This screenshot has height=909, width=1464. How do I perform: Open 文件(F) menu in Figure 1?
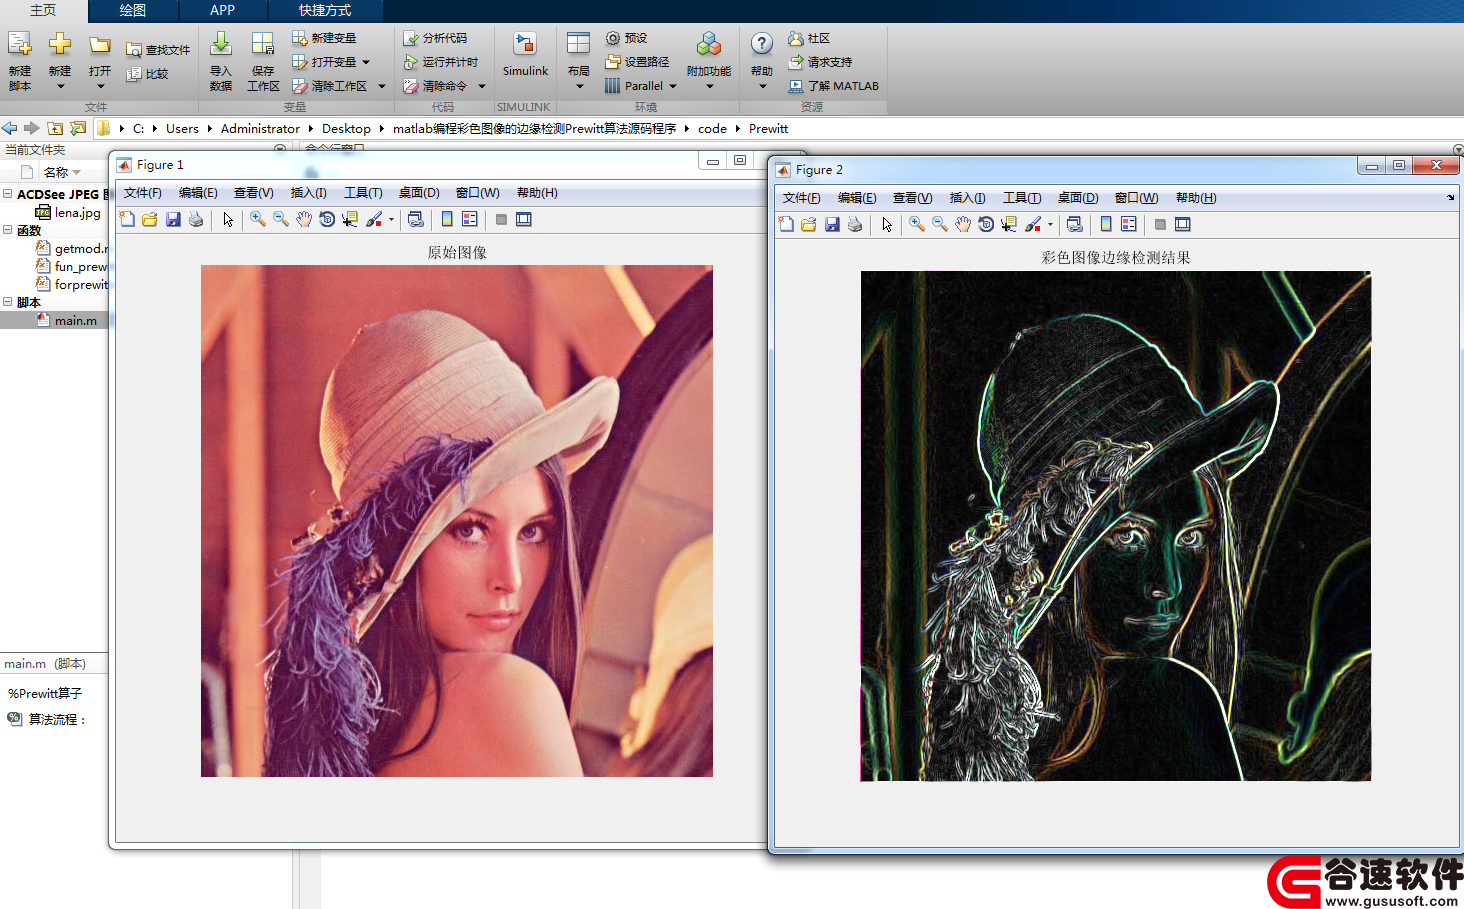[x=142, y=193]
